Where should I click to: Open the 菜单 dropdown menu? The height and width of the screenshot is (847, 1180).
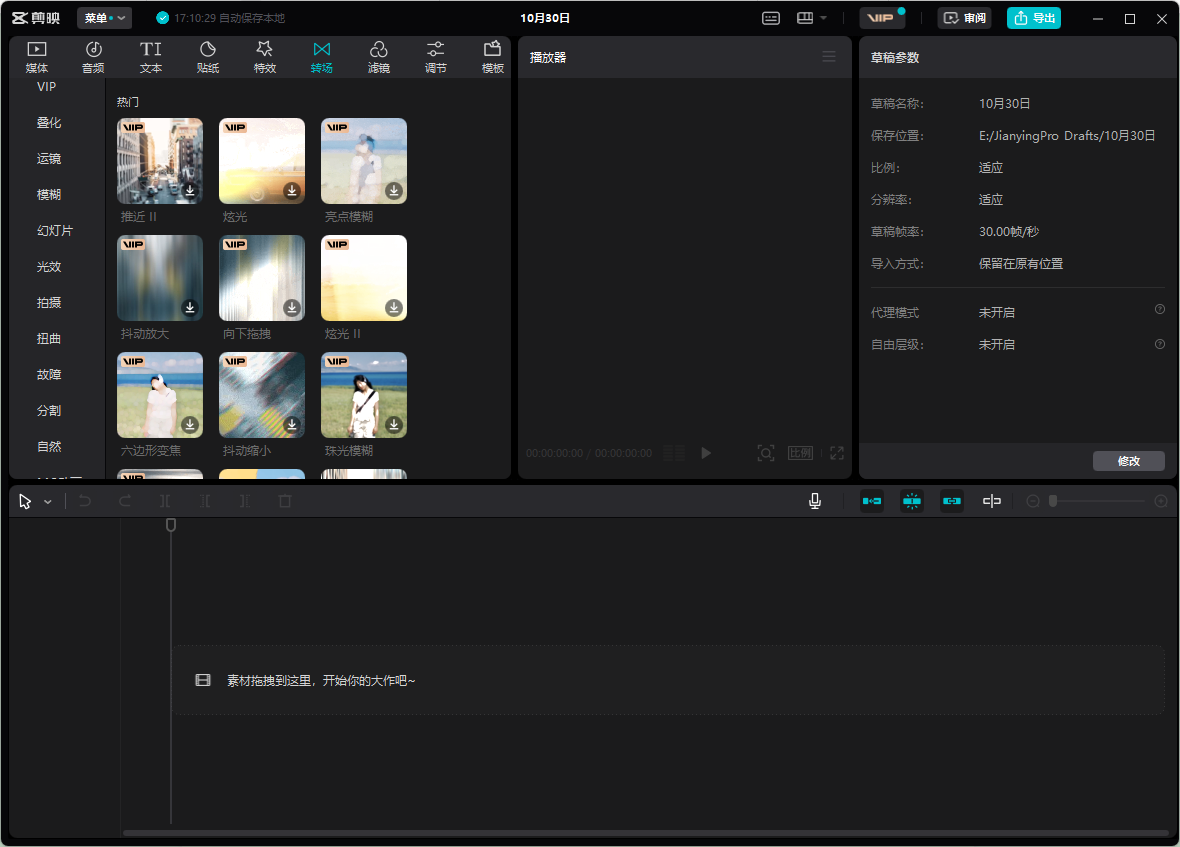tap(104, 18)
